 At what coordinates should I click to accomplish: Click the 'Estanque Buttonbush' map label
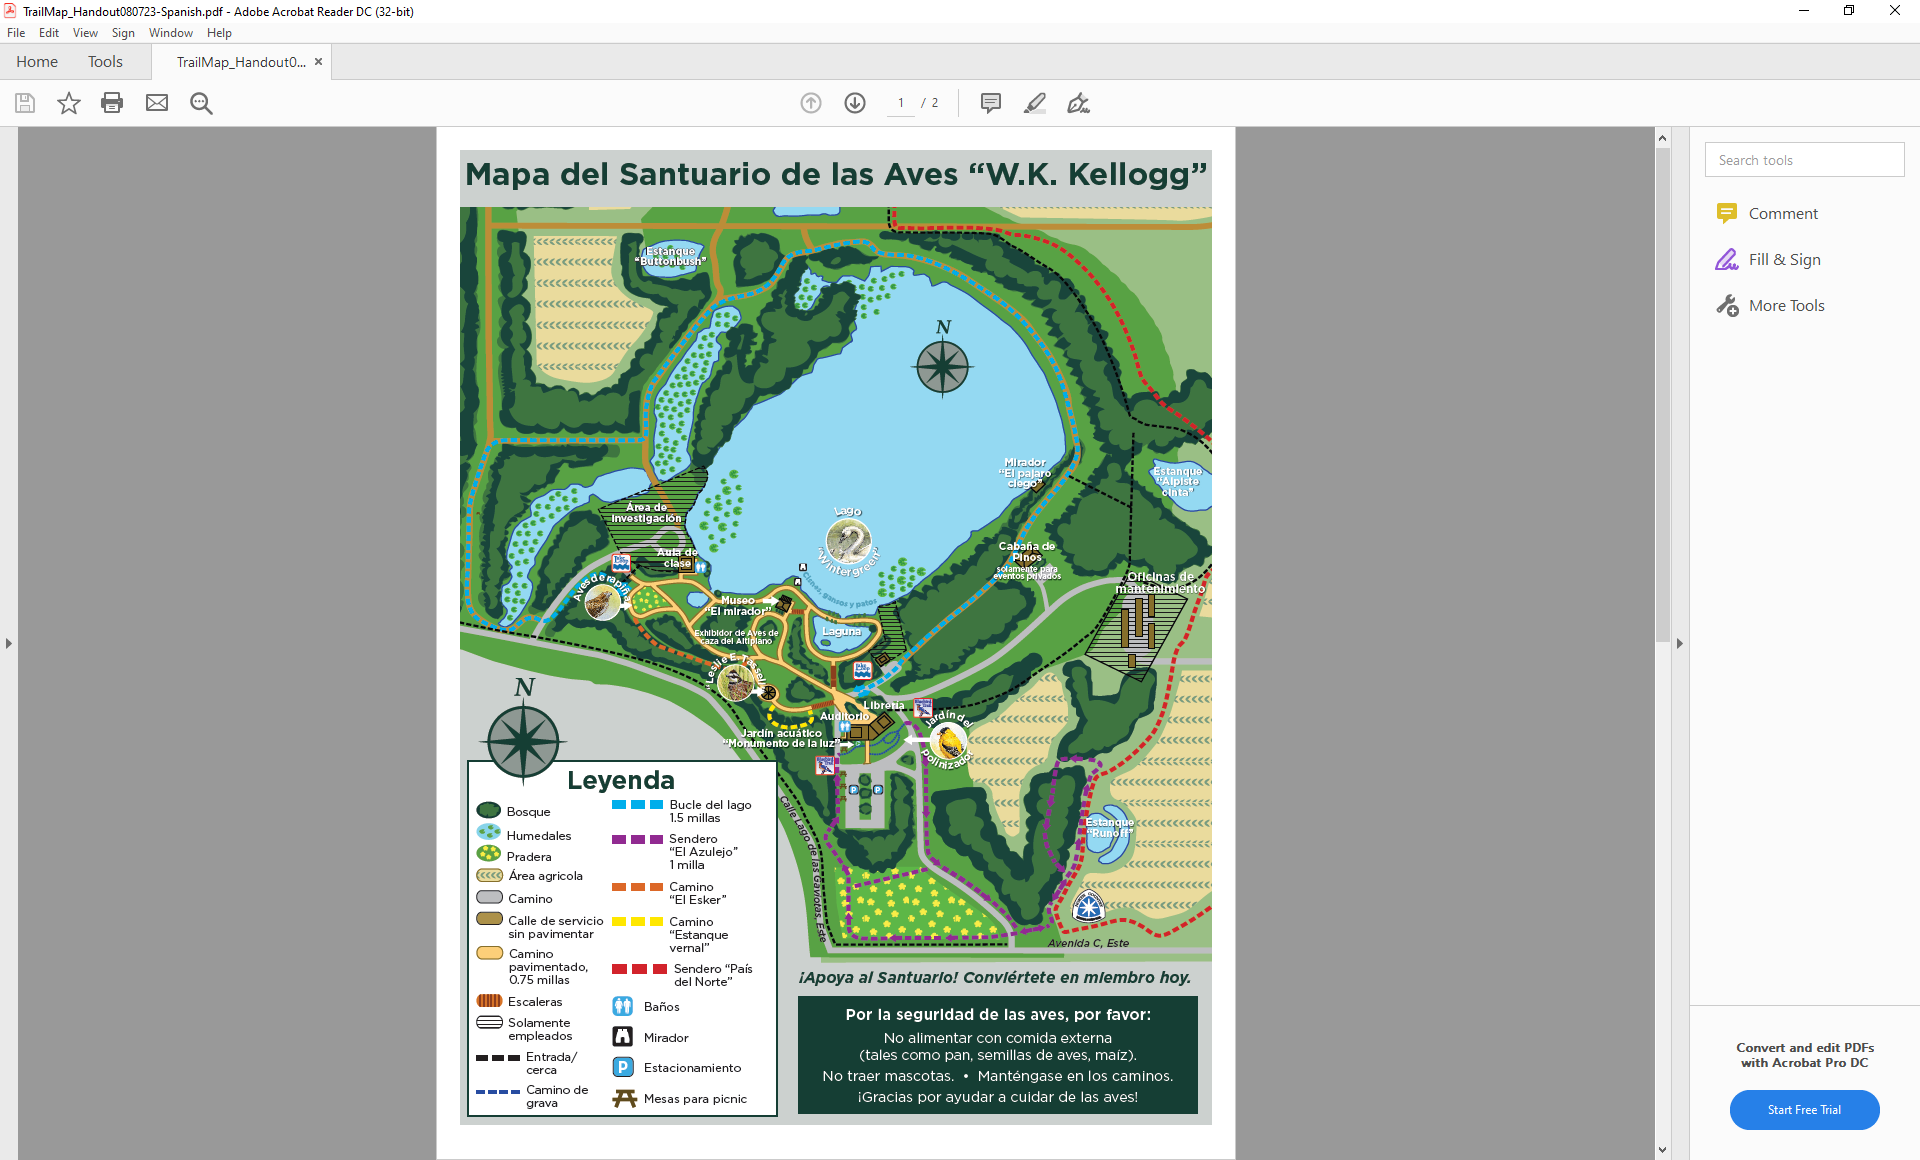pos(670,256)
